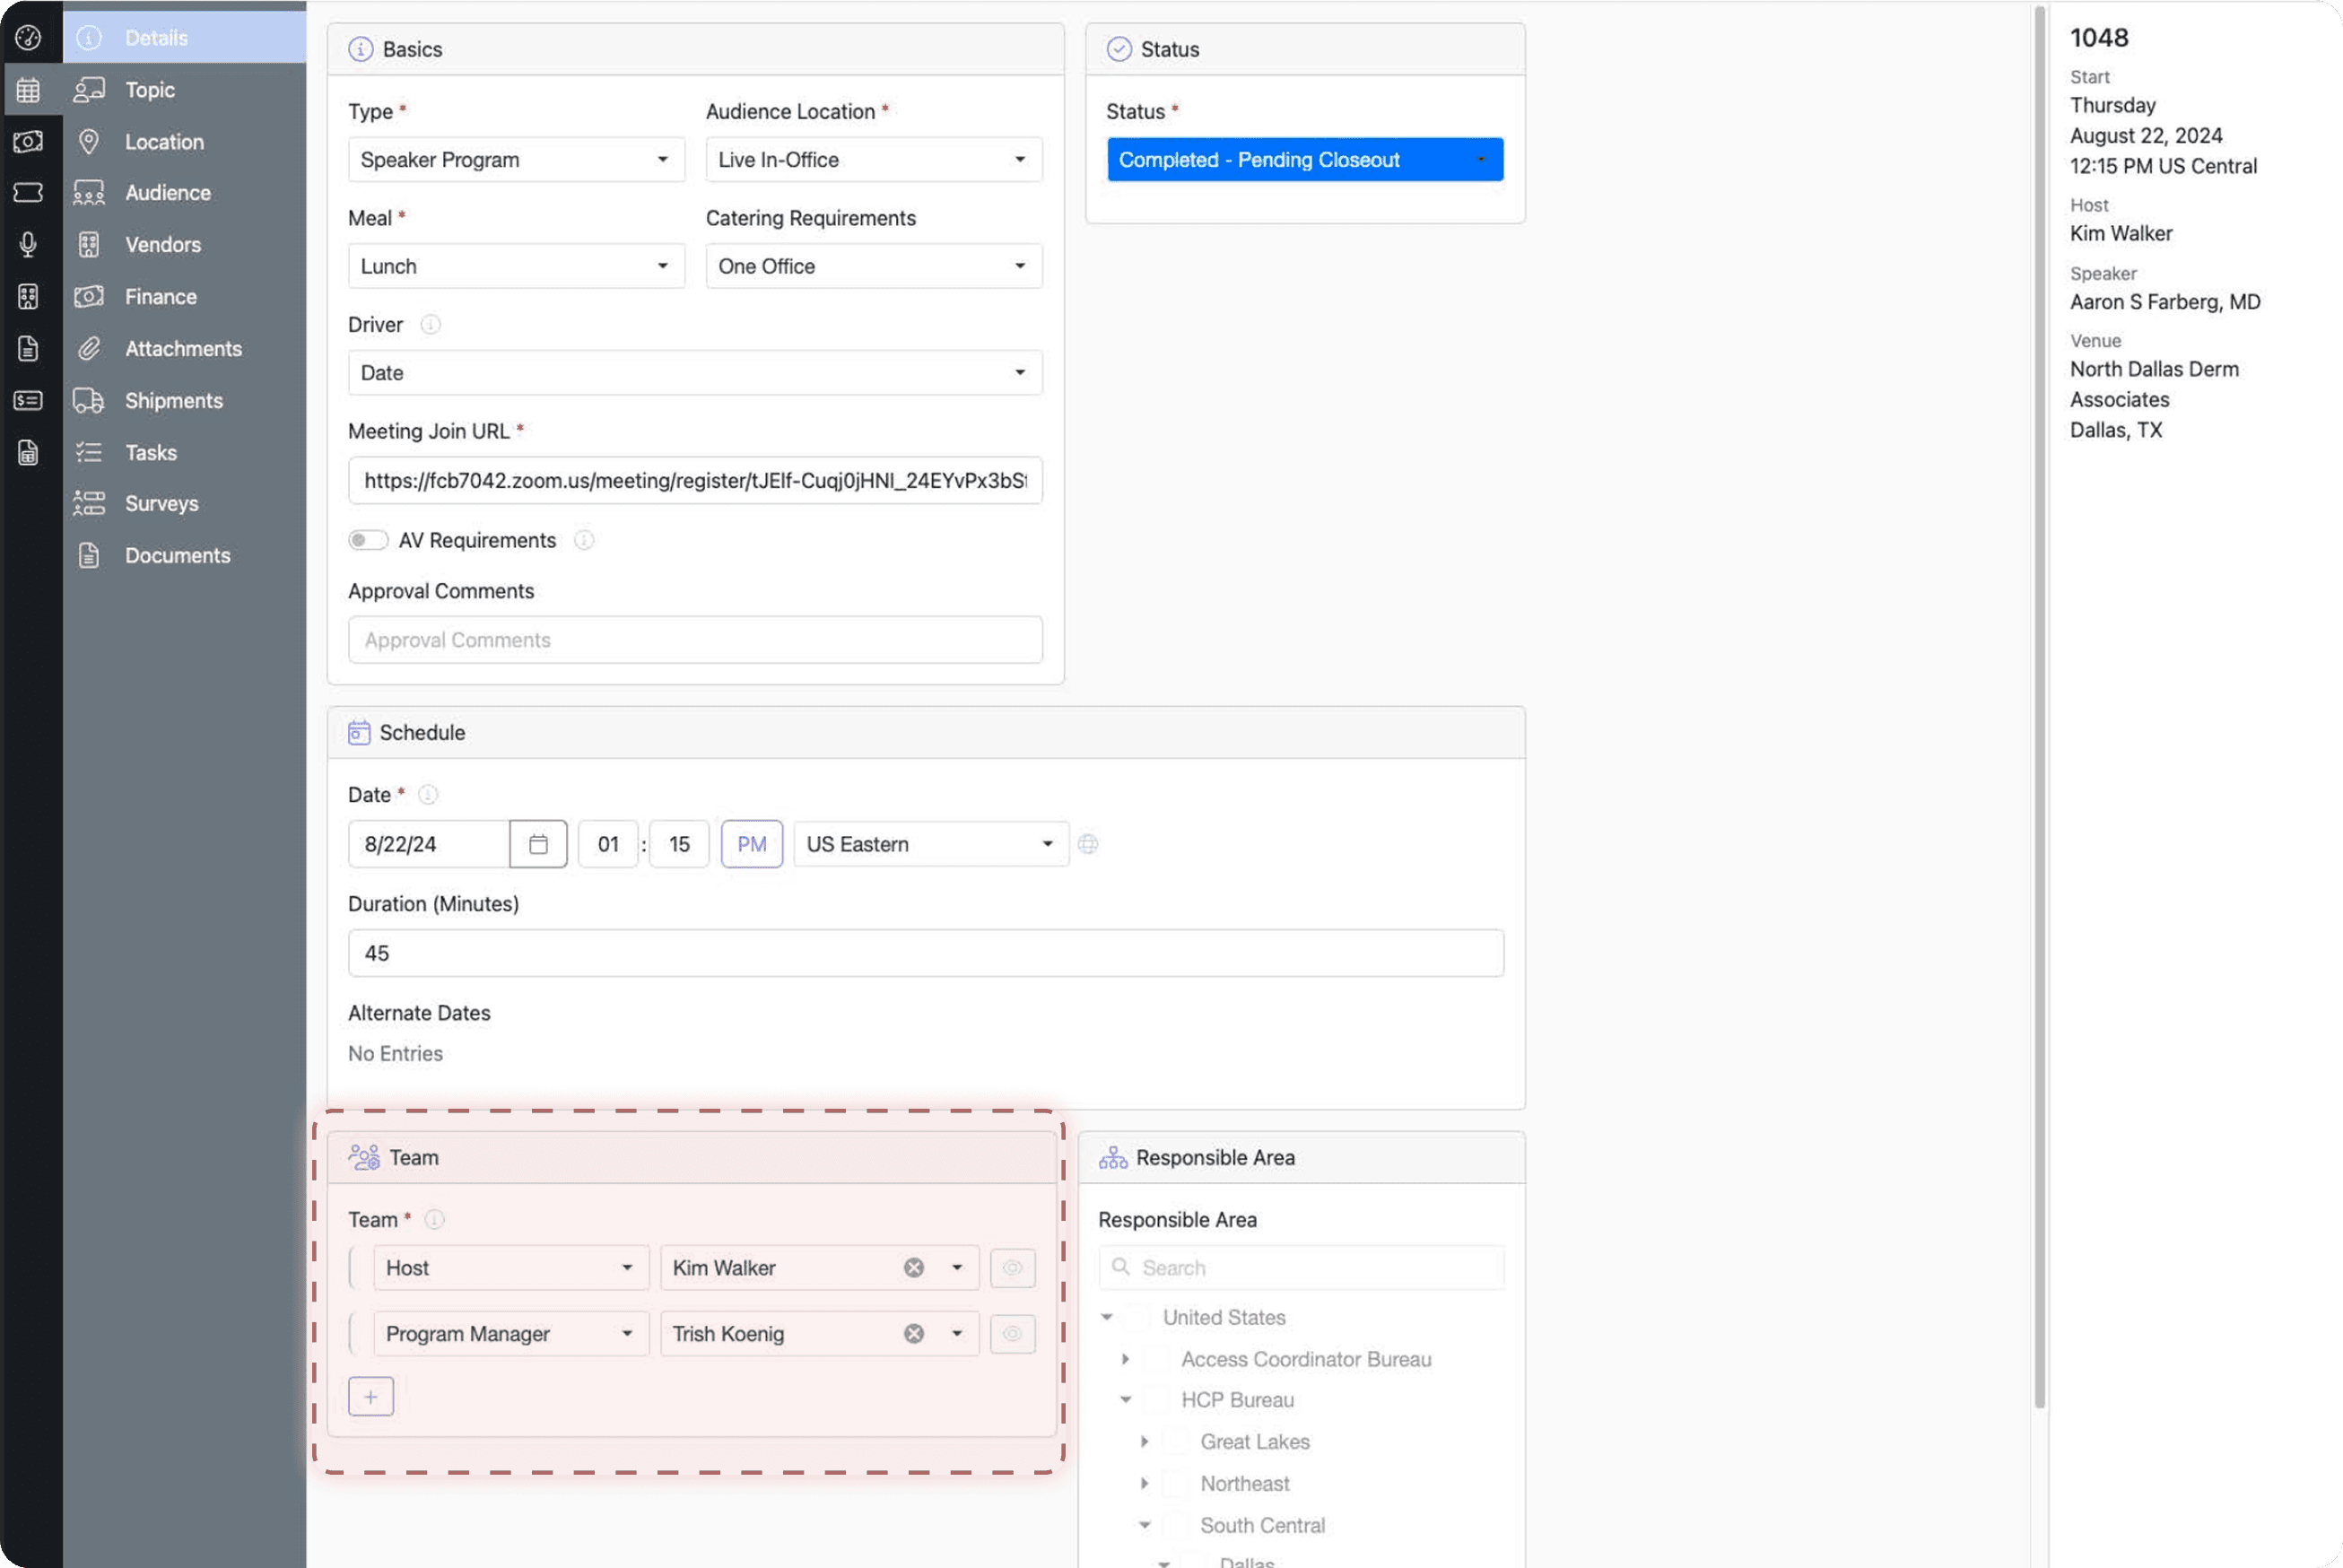
Task: Toggle the AV Requirements switch
Action: [367, 540]
